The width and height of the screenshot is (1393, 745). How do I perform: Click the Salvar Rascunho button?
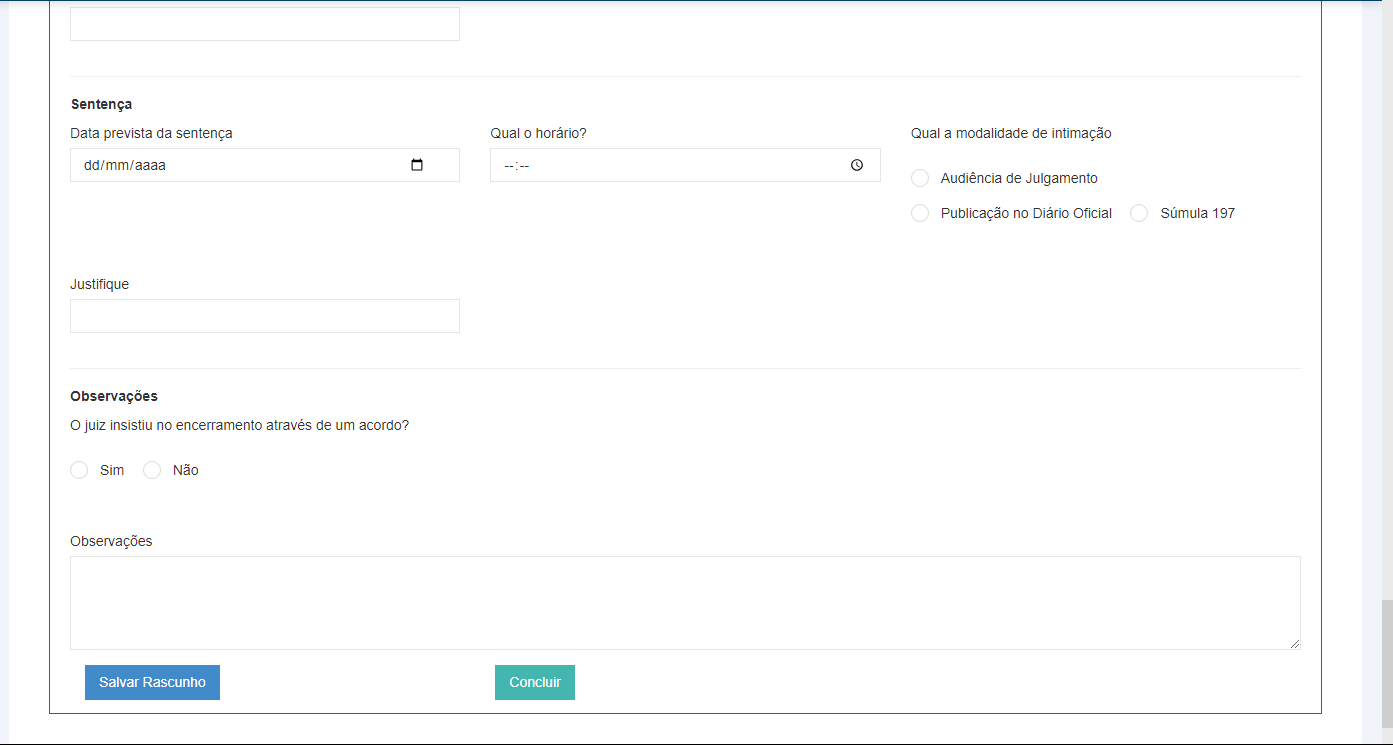[x=152, y=682]
